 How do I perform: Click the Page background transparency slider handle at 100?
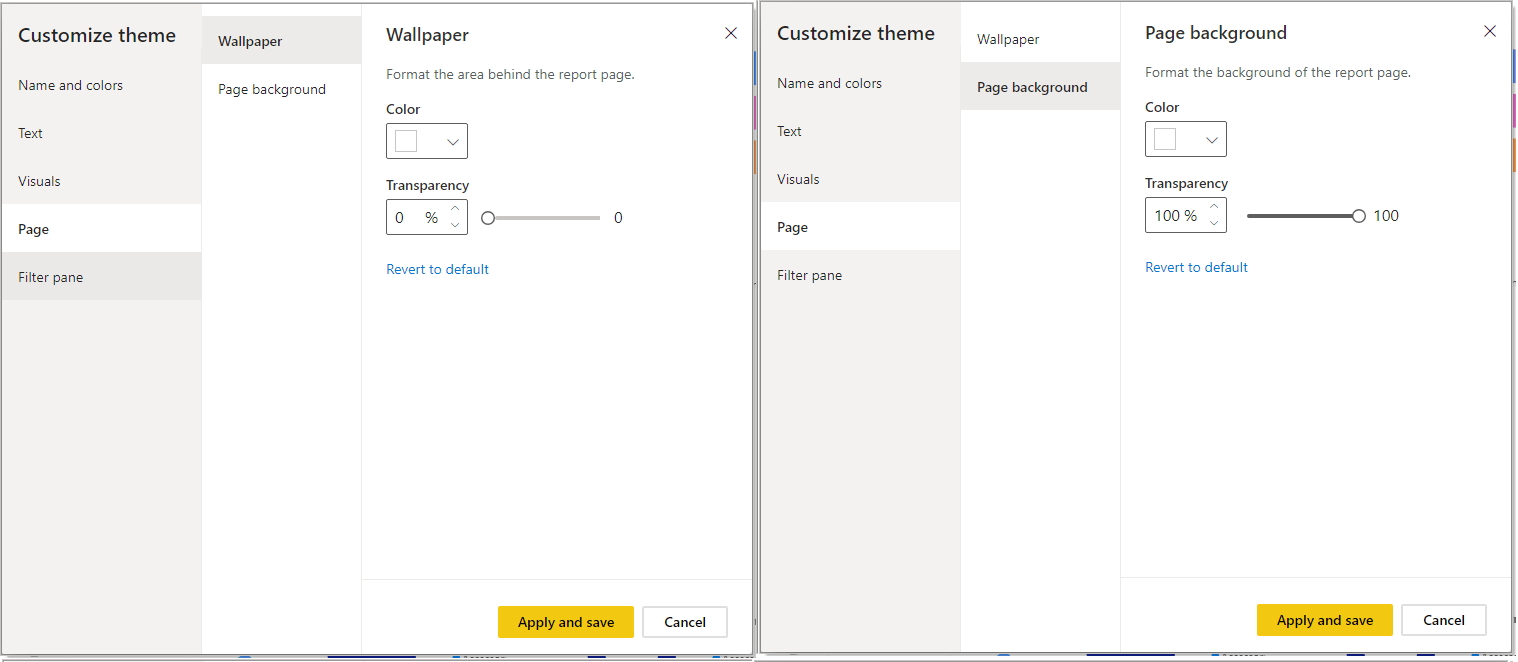tap(1358, 216)
